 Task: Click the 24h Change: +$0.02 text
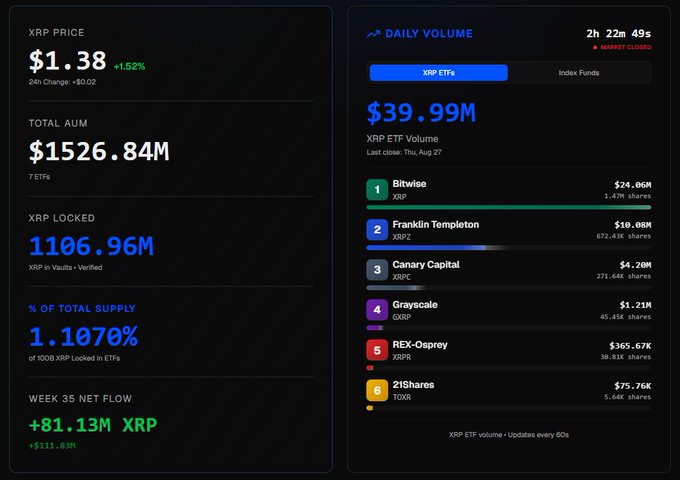tap(62, 82)
